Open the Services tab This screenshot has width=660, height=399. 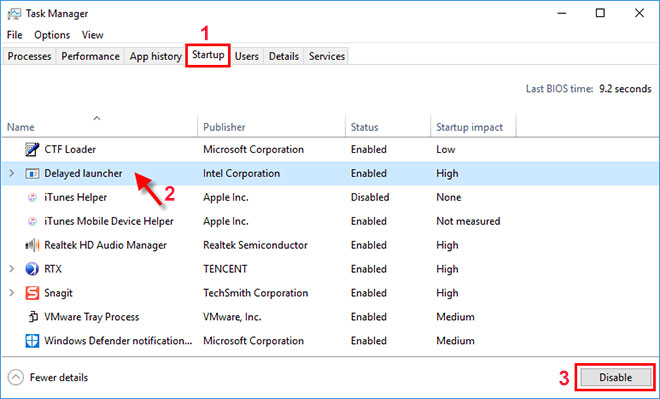coord(327,56)
